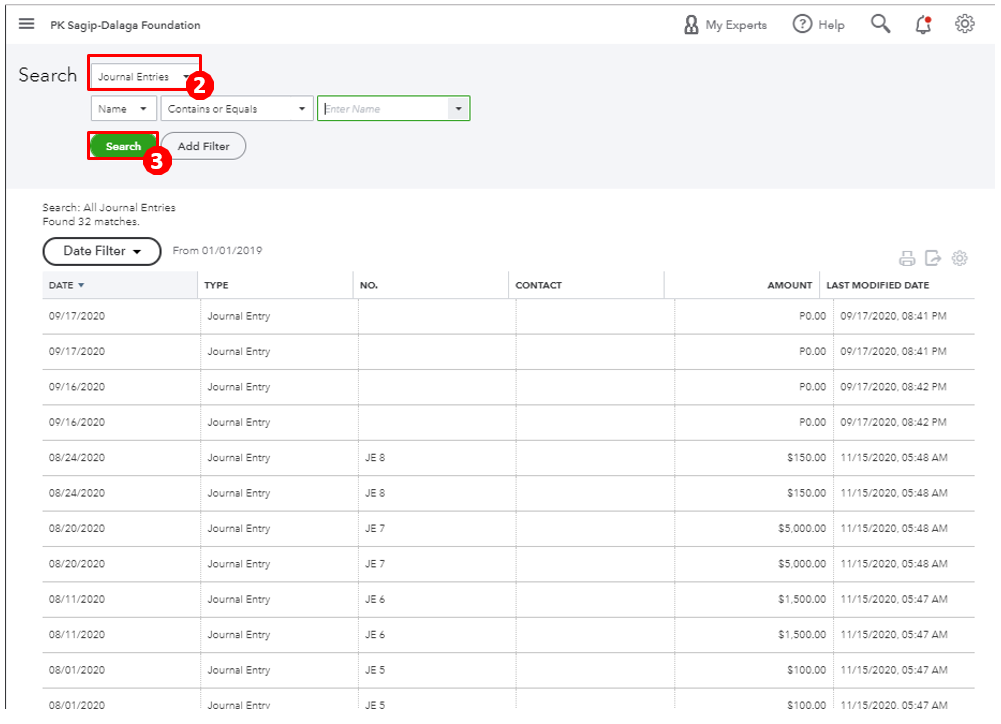Open first 09/17/2020 journal entry row
The width and height of the screenshot is (1001, 724).
(x=508, y=316)
